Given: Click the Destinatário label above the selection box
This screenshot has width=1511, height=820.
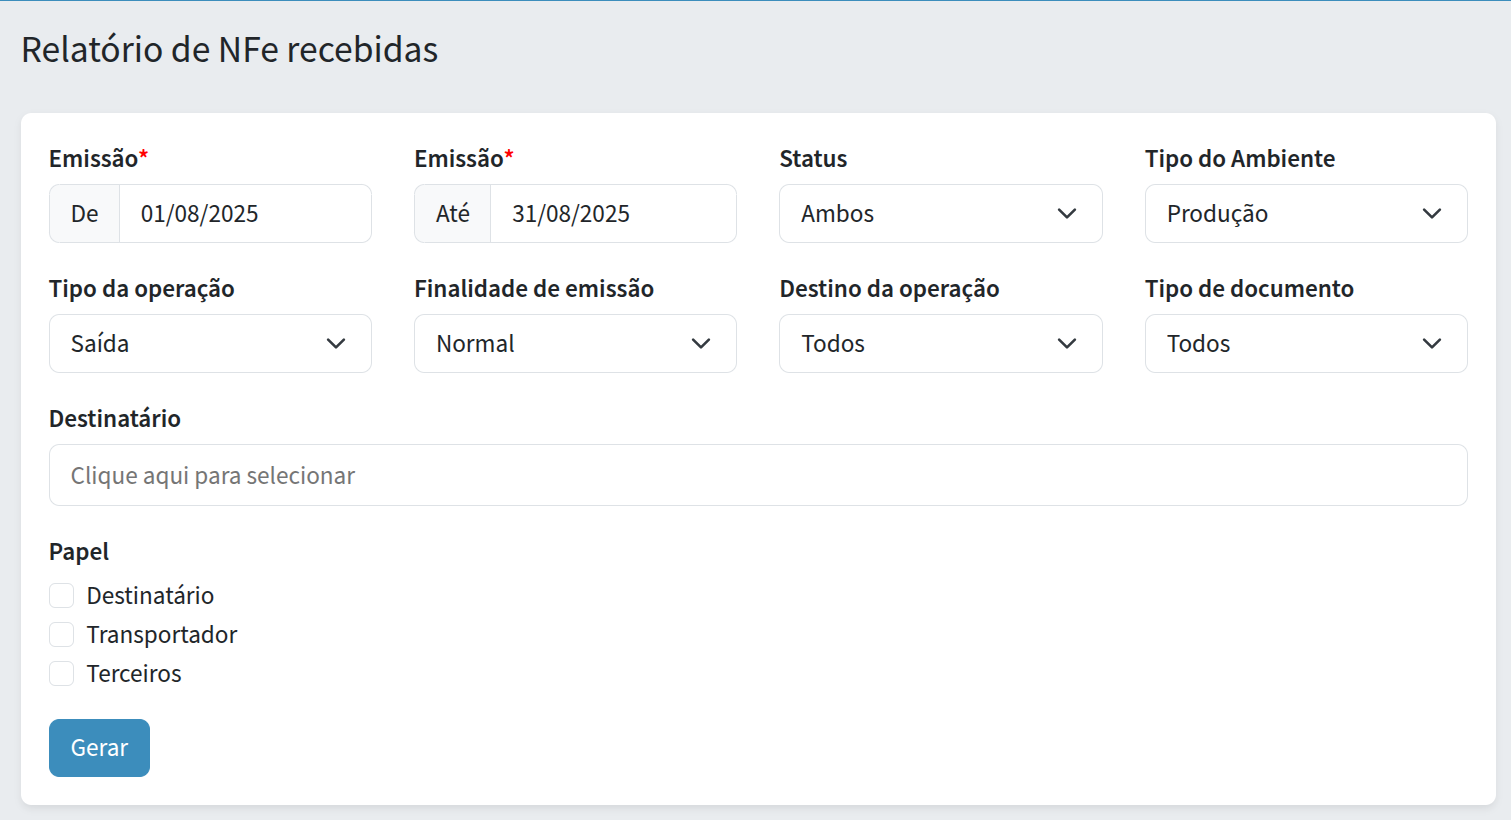Looking at the screenshot, I should tap(115, 419).
